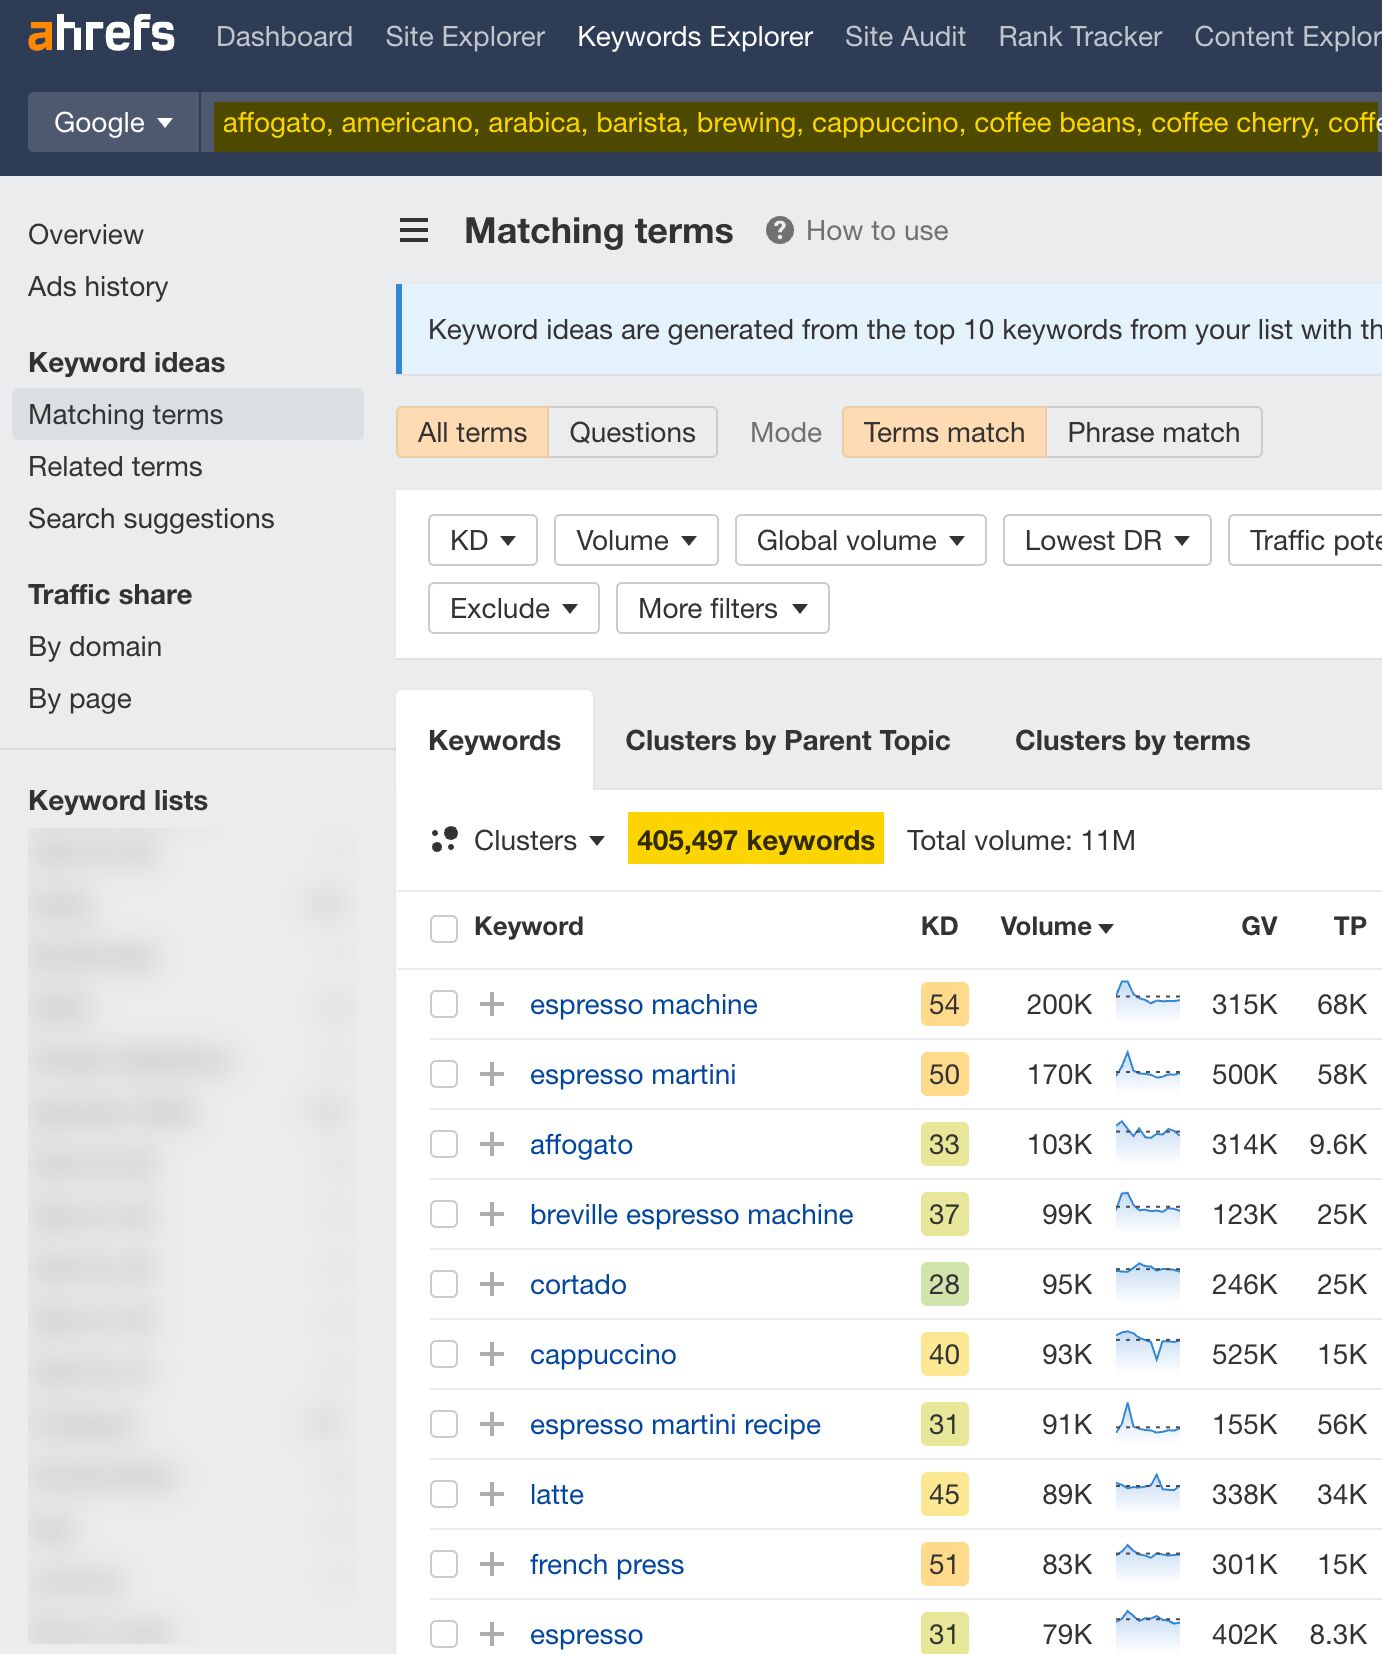The width and height of the screenshot is (1382, 1654).
Task: Check the breville espresso machine row checkbox
Action: [444, 1214]
